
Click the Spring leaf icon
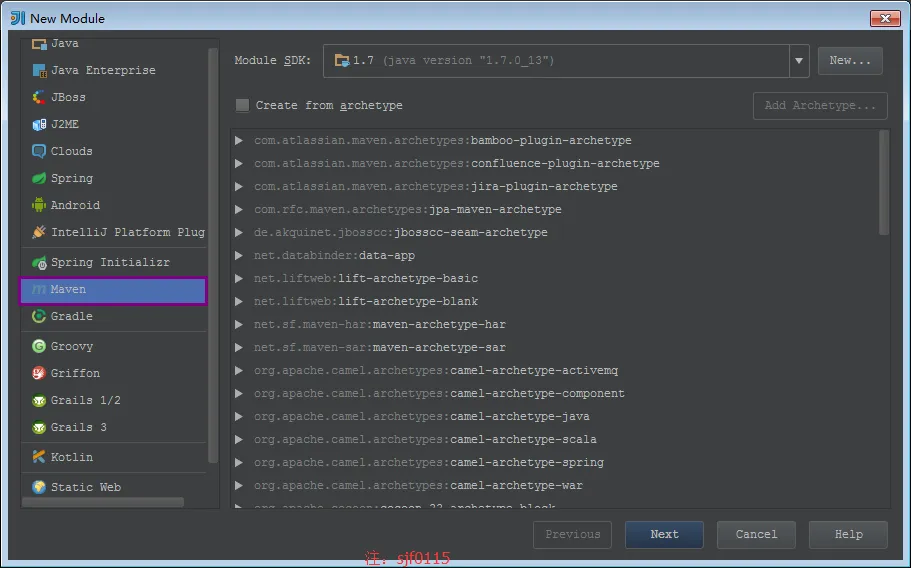click(39, 178)
